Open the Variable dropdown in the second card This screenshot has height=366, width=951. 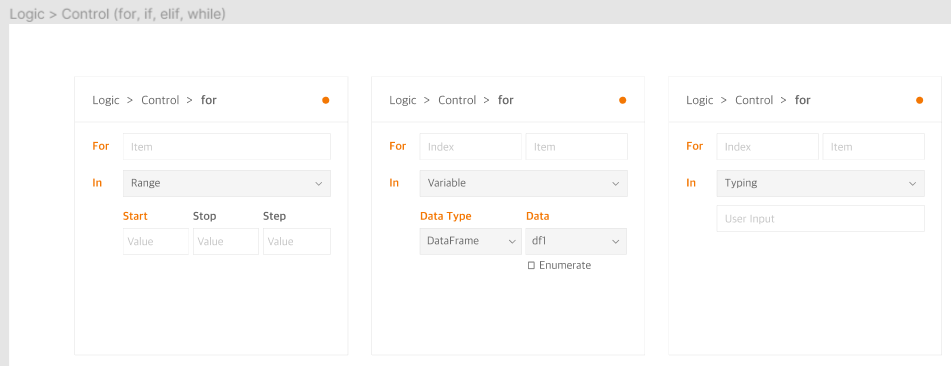523,183
